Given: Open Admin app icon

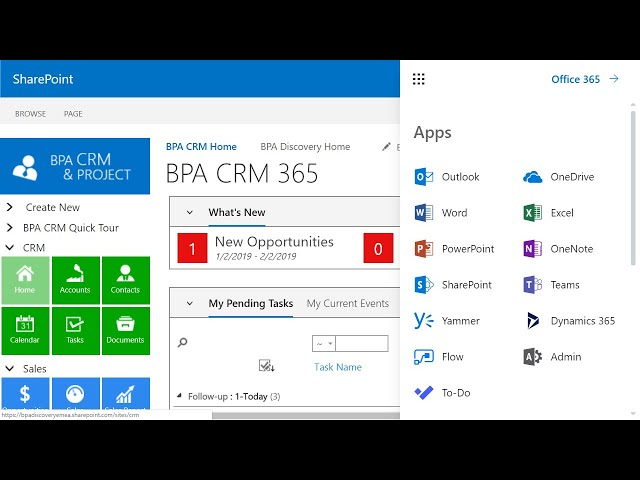Looking at the screenshot, I should (532, 356).
